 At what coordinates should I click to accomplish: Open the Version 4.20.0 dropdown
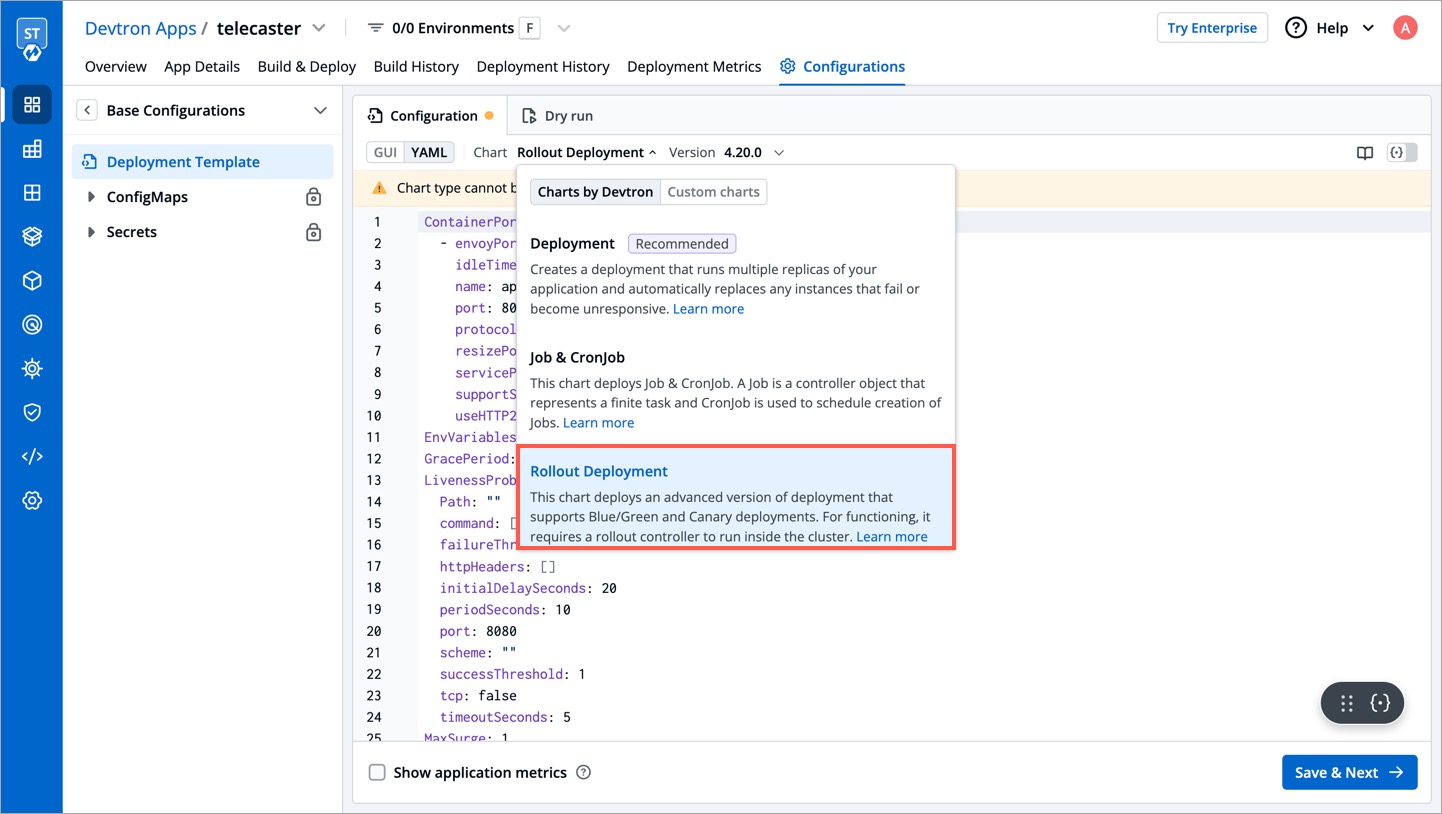point(778,153)
